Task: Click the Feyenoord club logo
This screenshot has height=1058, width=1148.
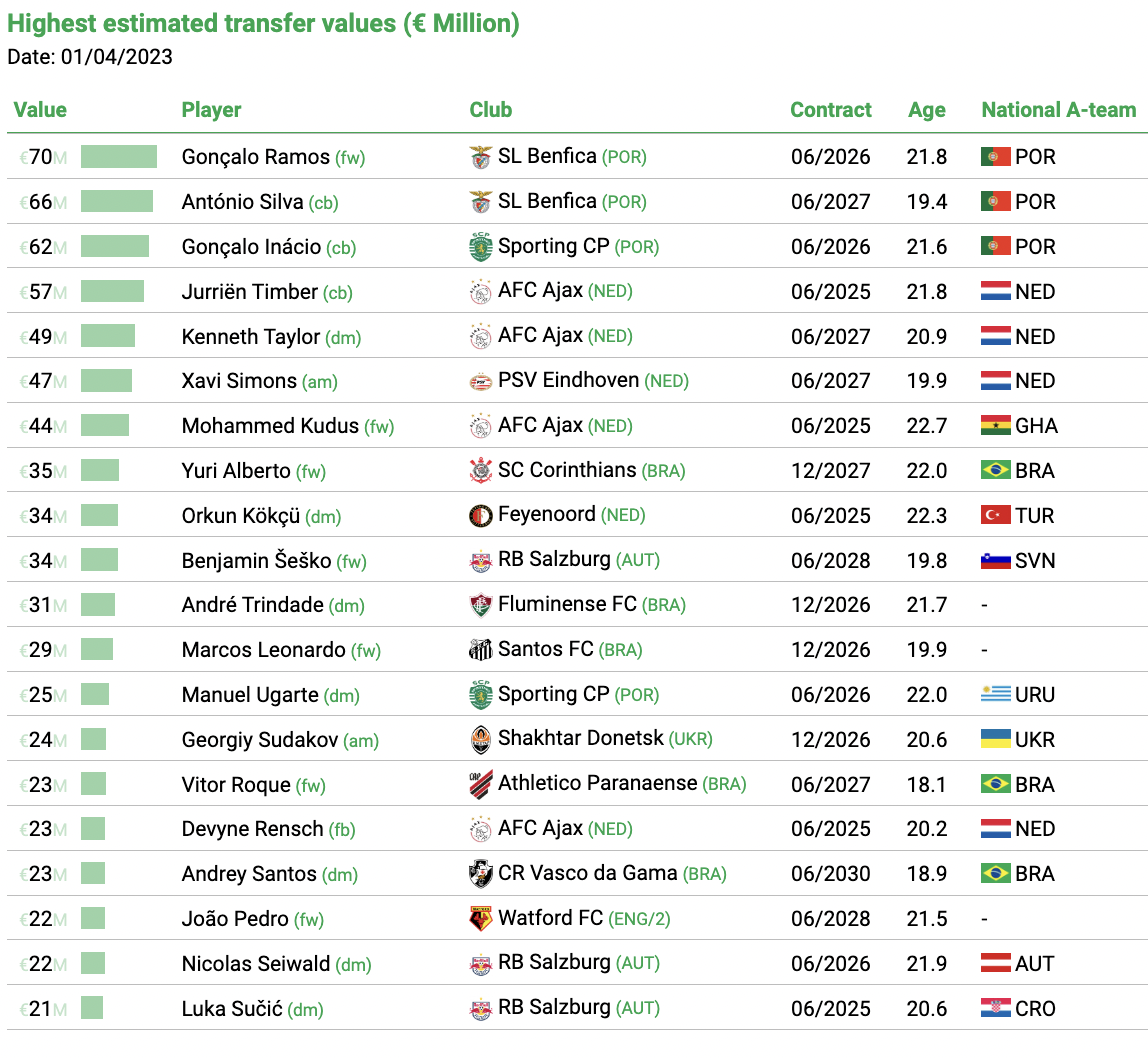Action: (480, 515)
